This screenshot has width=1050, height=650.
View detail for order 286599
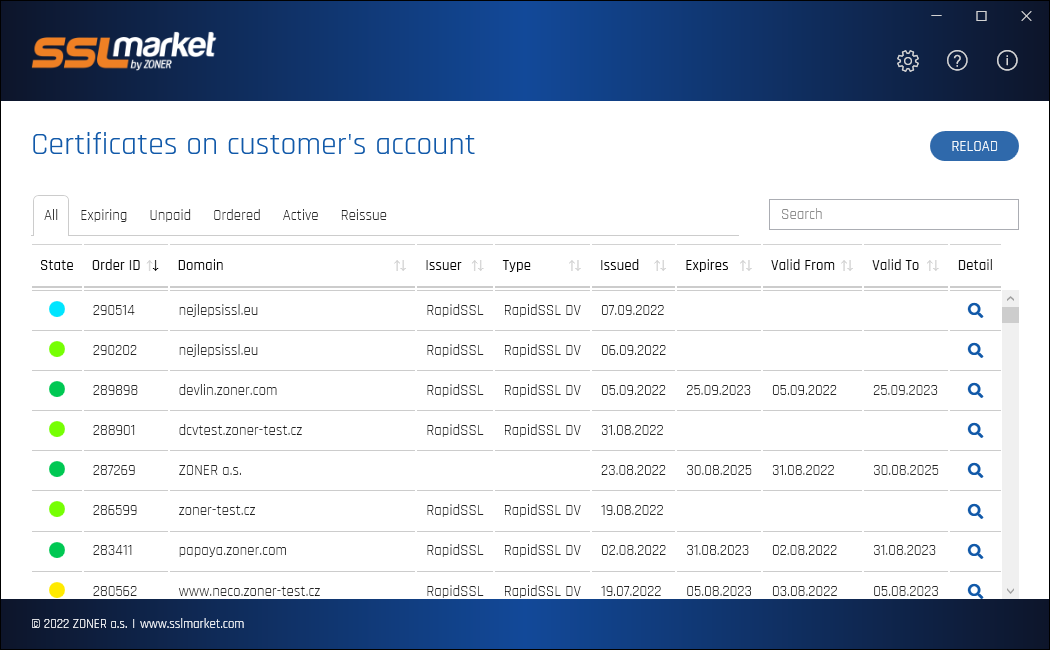coord(975,511)
